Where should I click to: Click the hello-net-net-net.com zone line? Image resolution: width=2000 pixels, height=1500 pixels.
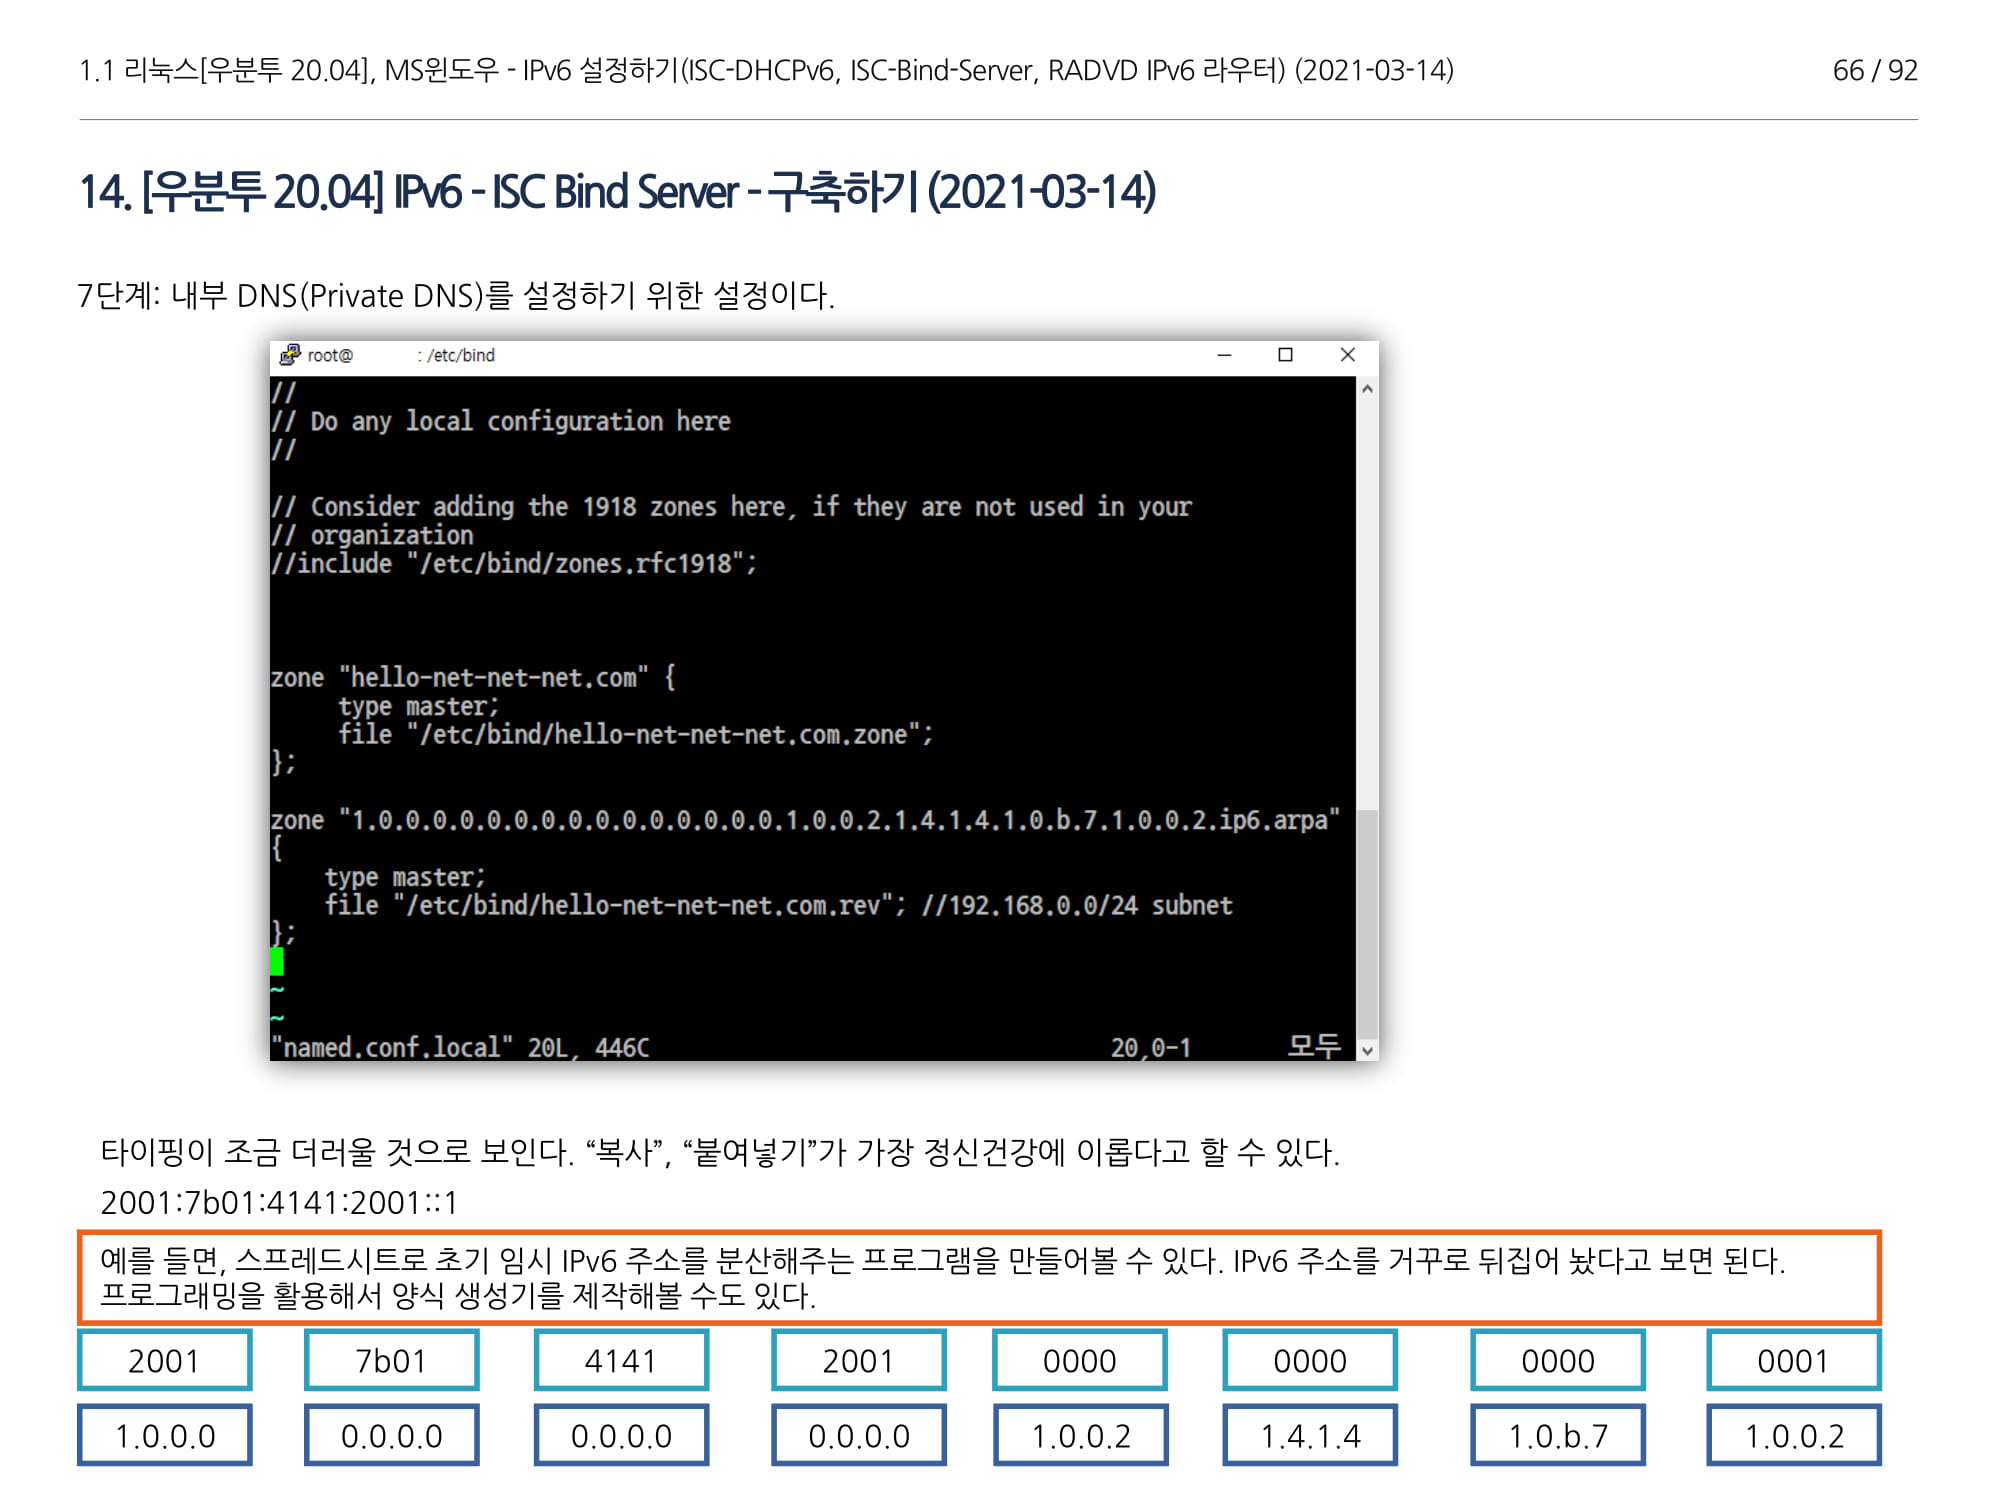(472, 677)
